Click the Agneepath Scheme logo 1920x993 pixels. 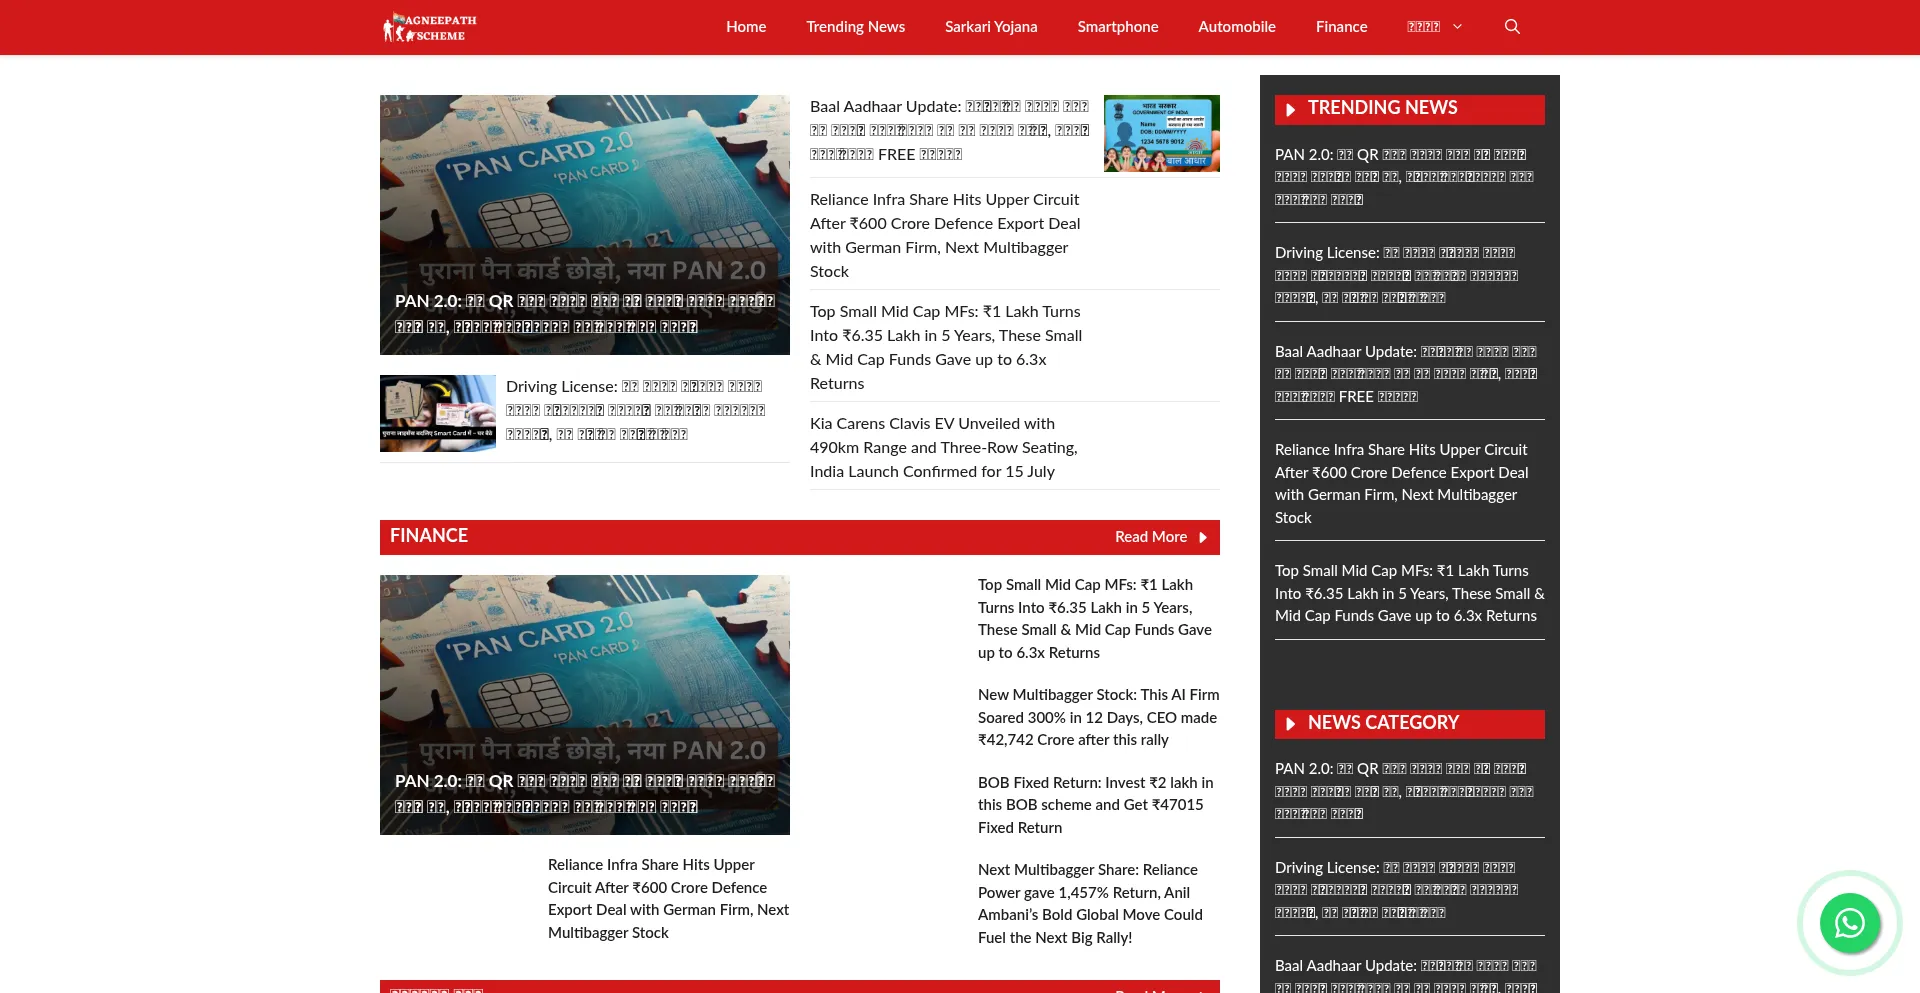point(430,27)
